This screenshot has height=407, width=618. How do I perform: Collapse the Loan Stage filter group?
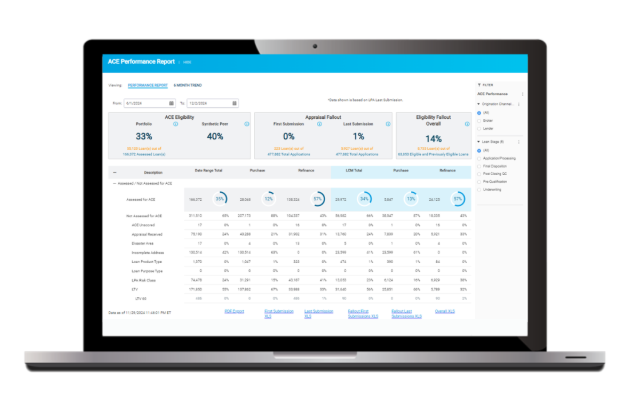(478, 142)
